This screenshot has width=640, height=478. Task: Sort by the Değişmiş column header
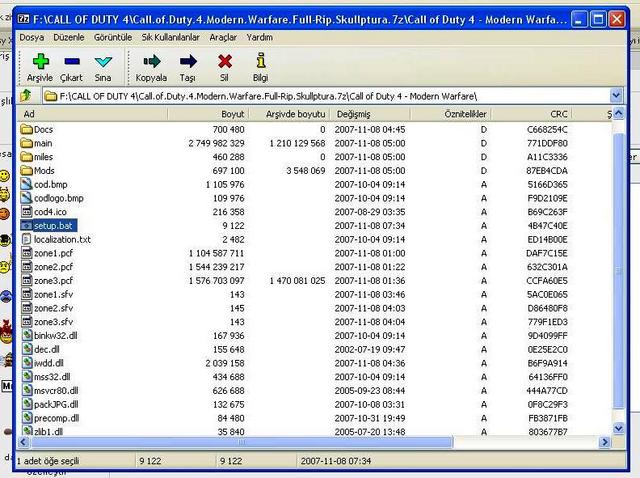coord(370,114)
